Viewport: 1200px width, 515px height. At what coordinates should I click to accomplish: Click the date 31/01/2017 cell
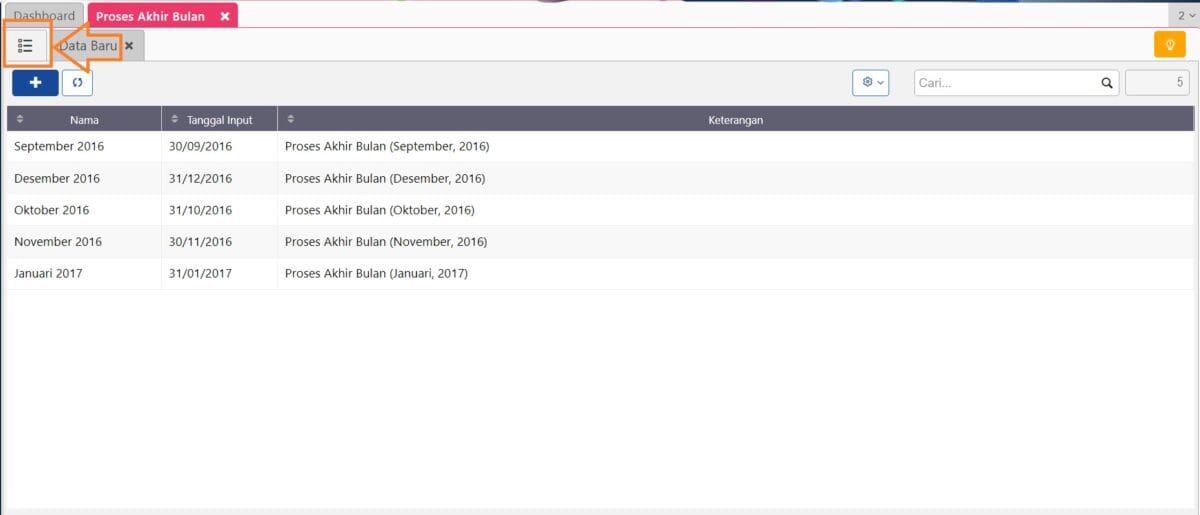point(200,273)
